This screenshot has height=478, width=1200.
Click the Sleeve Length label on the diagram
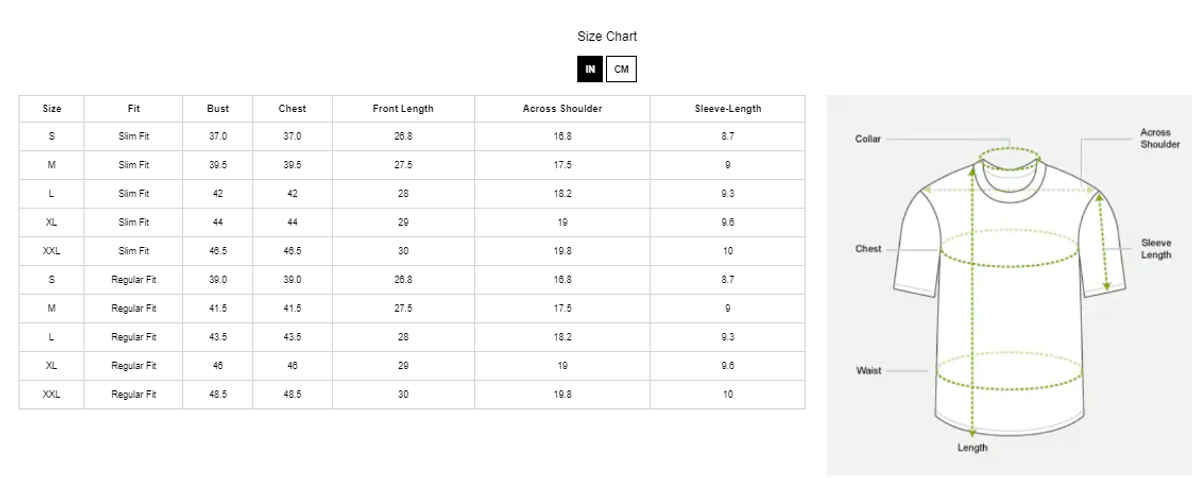[x=1156, y=249]
